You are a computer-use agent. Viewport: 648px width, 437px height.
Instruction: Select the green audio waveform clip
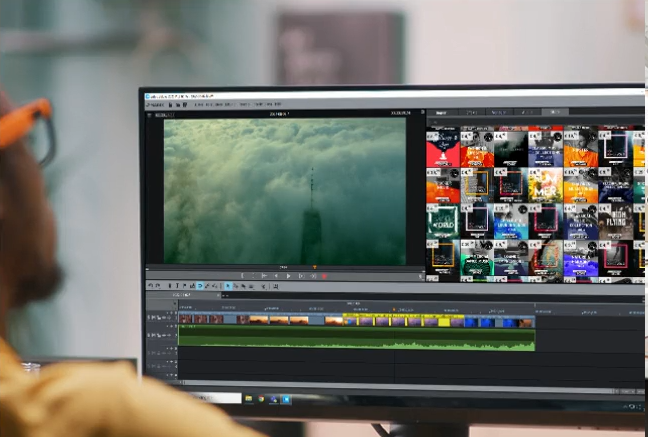[357, 338]
